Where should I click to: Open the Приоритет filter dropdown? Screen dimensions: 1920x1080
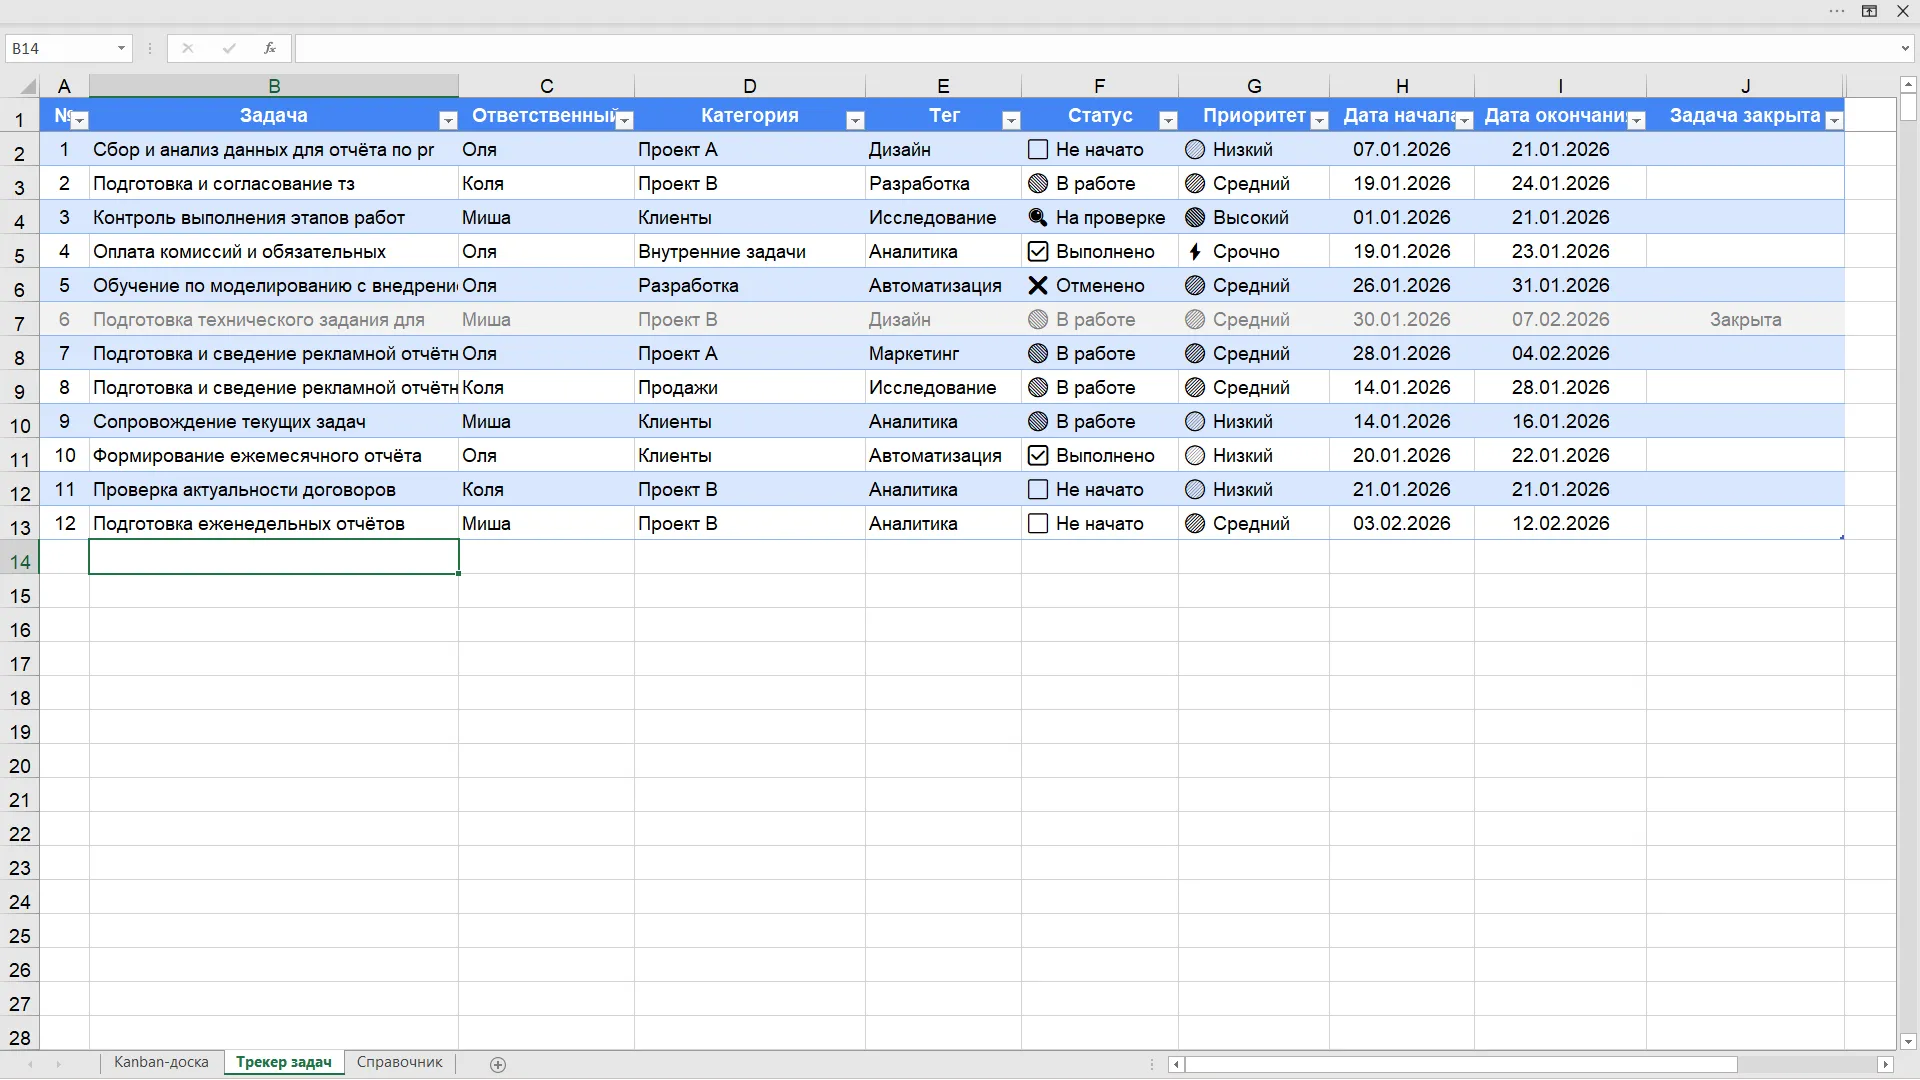1319,121
